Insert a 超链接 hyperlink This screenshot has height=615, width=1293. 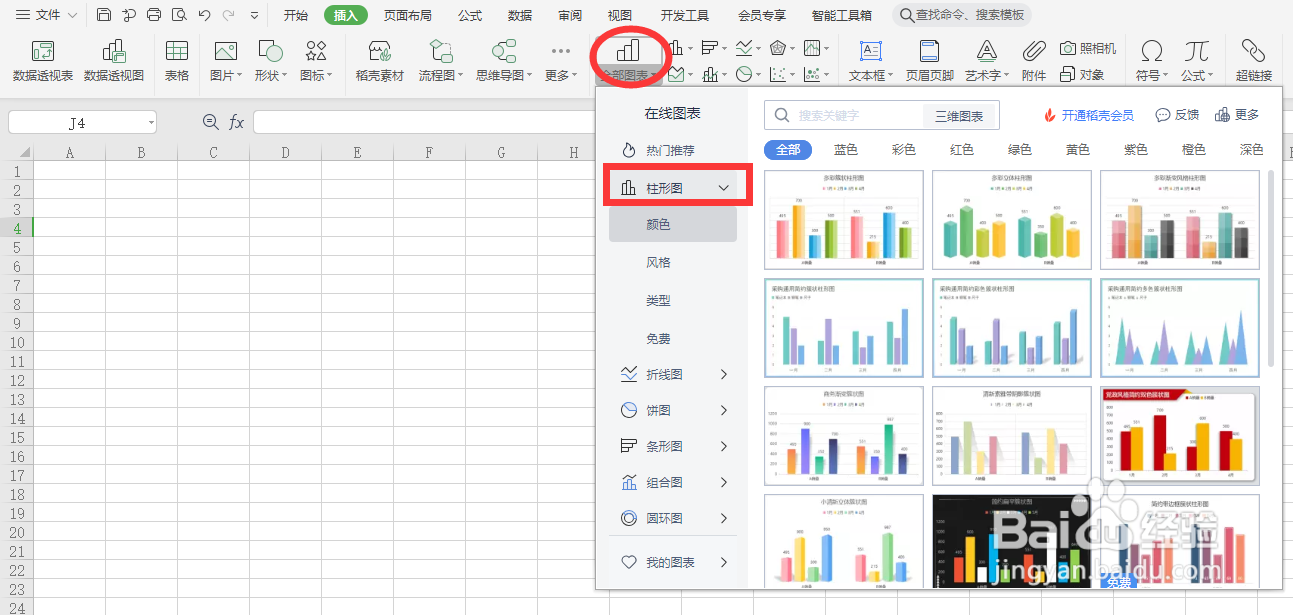1253,61
